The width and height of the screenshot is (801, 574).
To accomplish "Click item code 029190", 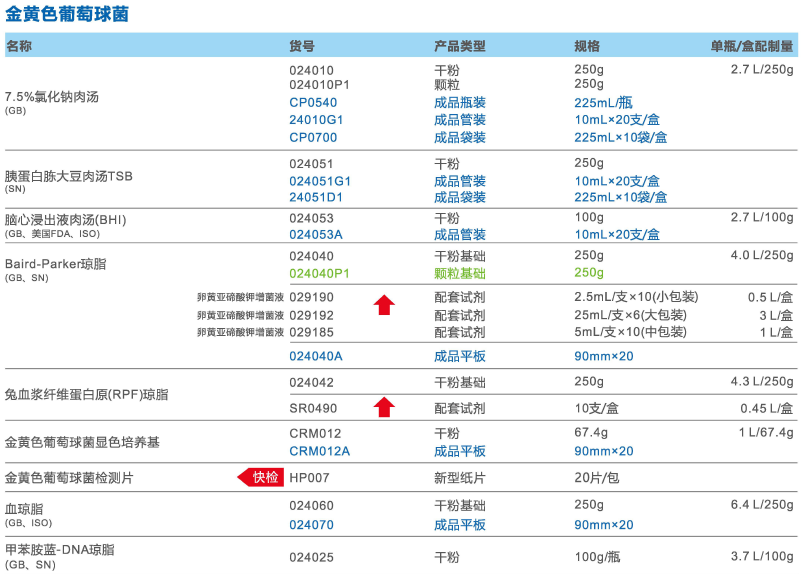I will pos(312,297).
